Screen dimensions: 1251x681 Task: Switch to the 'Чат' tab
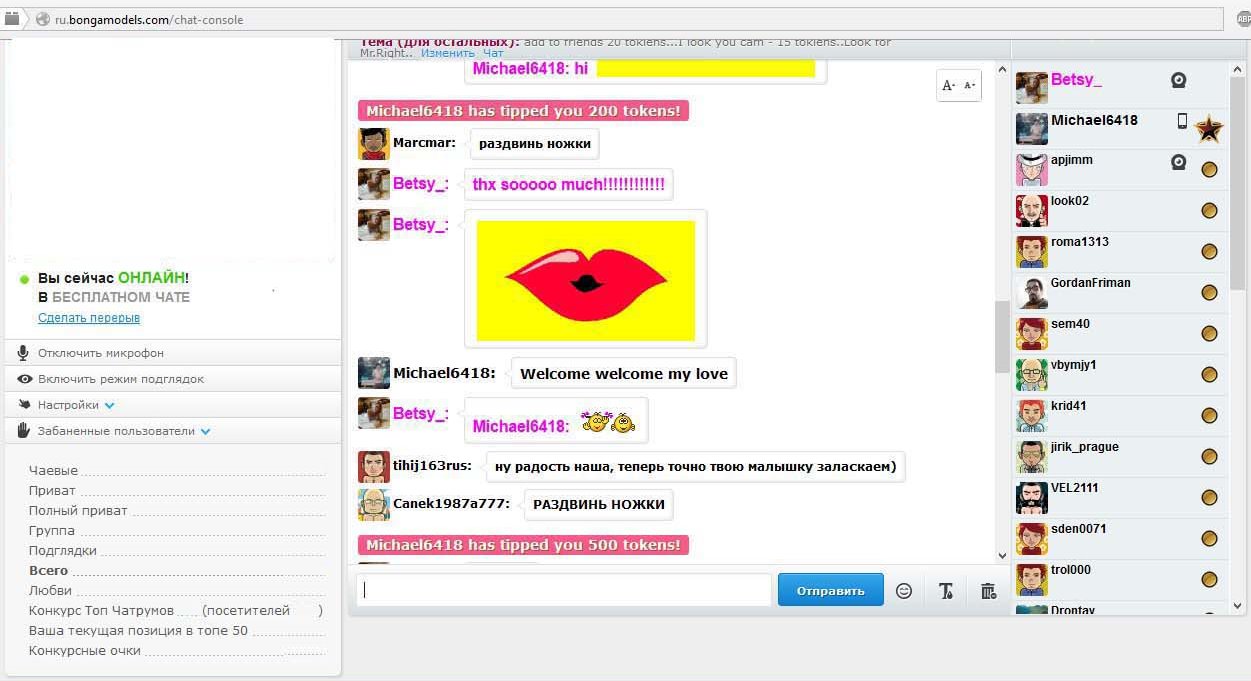point(493,52)
